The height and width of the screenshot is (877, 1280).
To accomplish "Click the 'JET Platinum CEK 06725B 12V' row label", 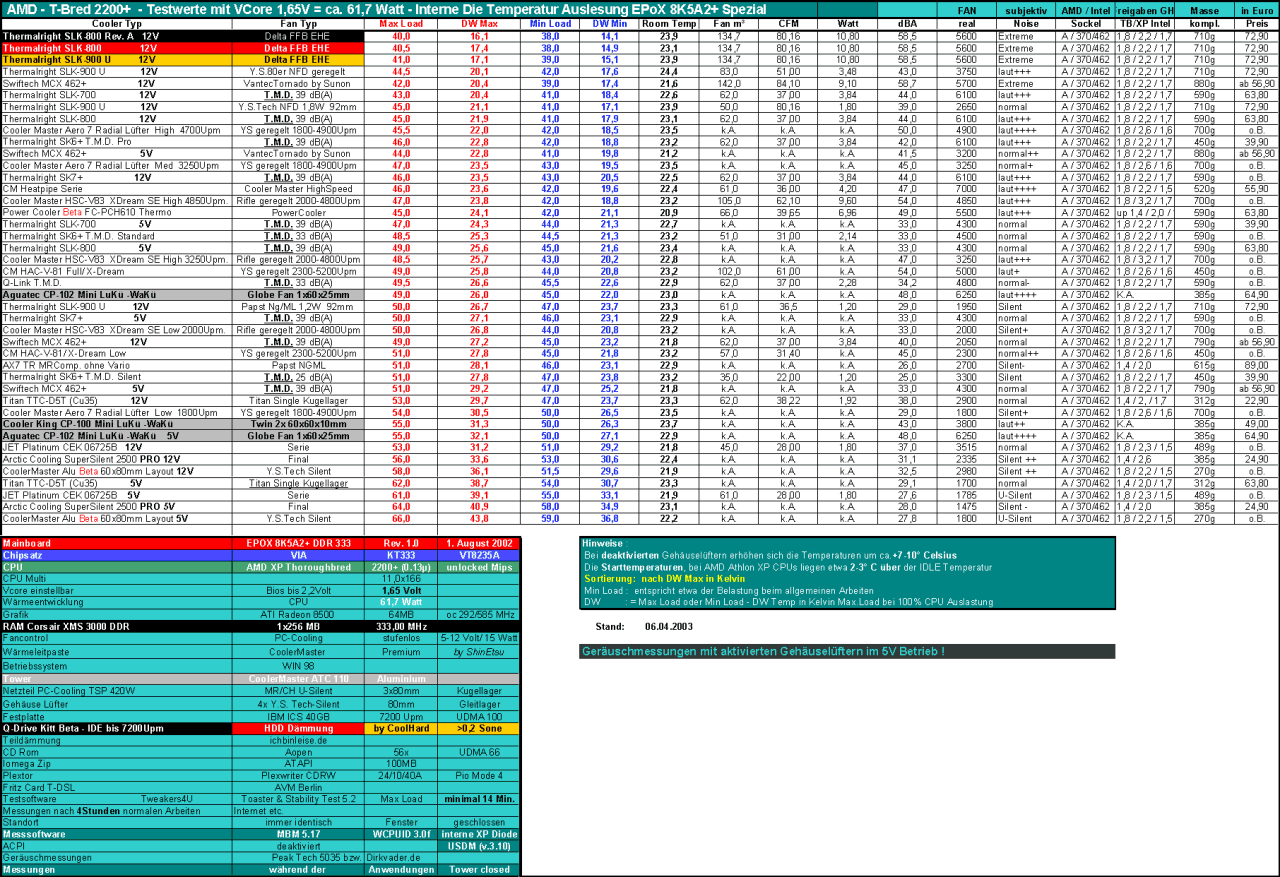I will tap(116, 448).
